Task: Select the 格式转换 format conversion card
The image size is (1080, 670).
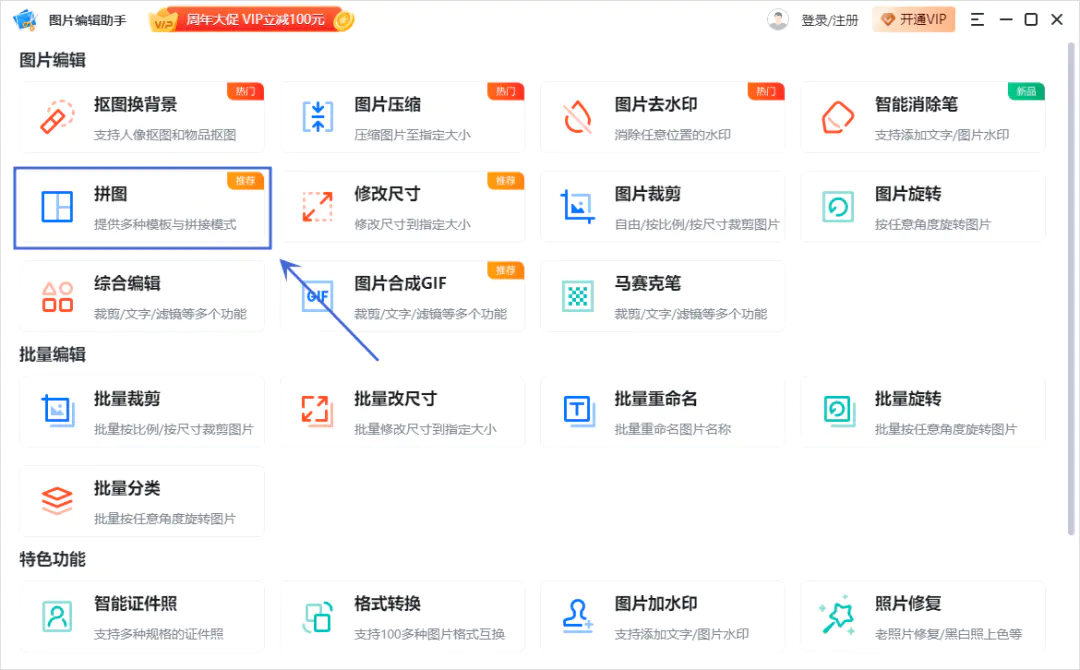Action: coord(402,615)
